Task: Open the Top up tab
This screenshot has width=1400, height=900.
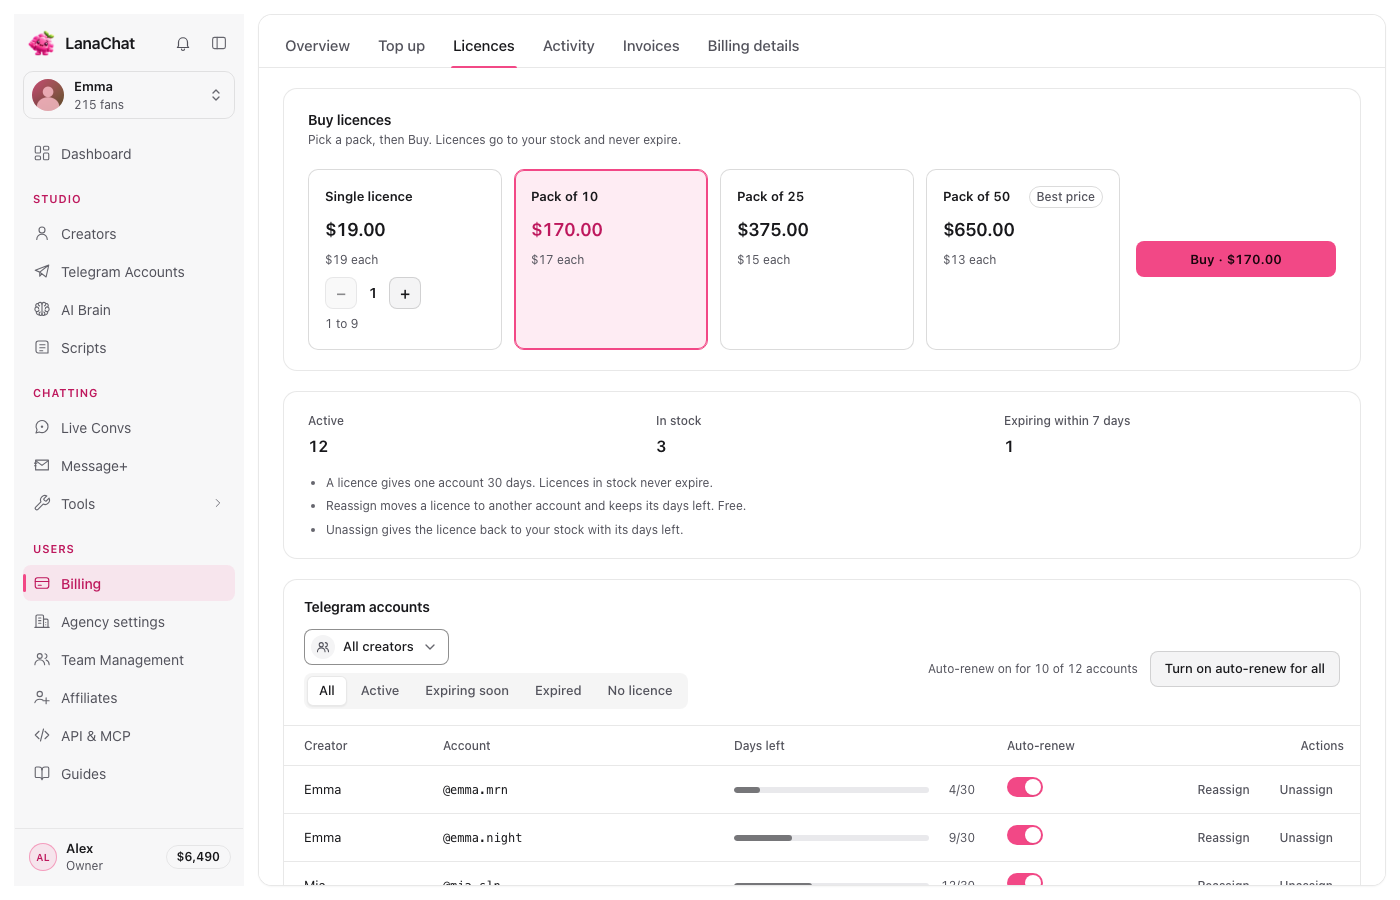Action: pyautogui.click(x=401, y=46)
